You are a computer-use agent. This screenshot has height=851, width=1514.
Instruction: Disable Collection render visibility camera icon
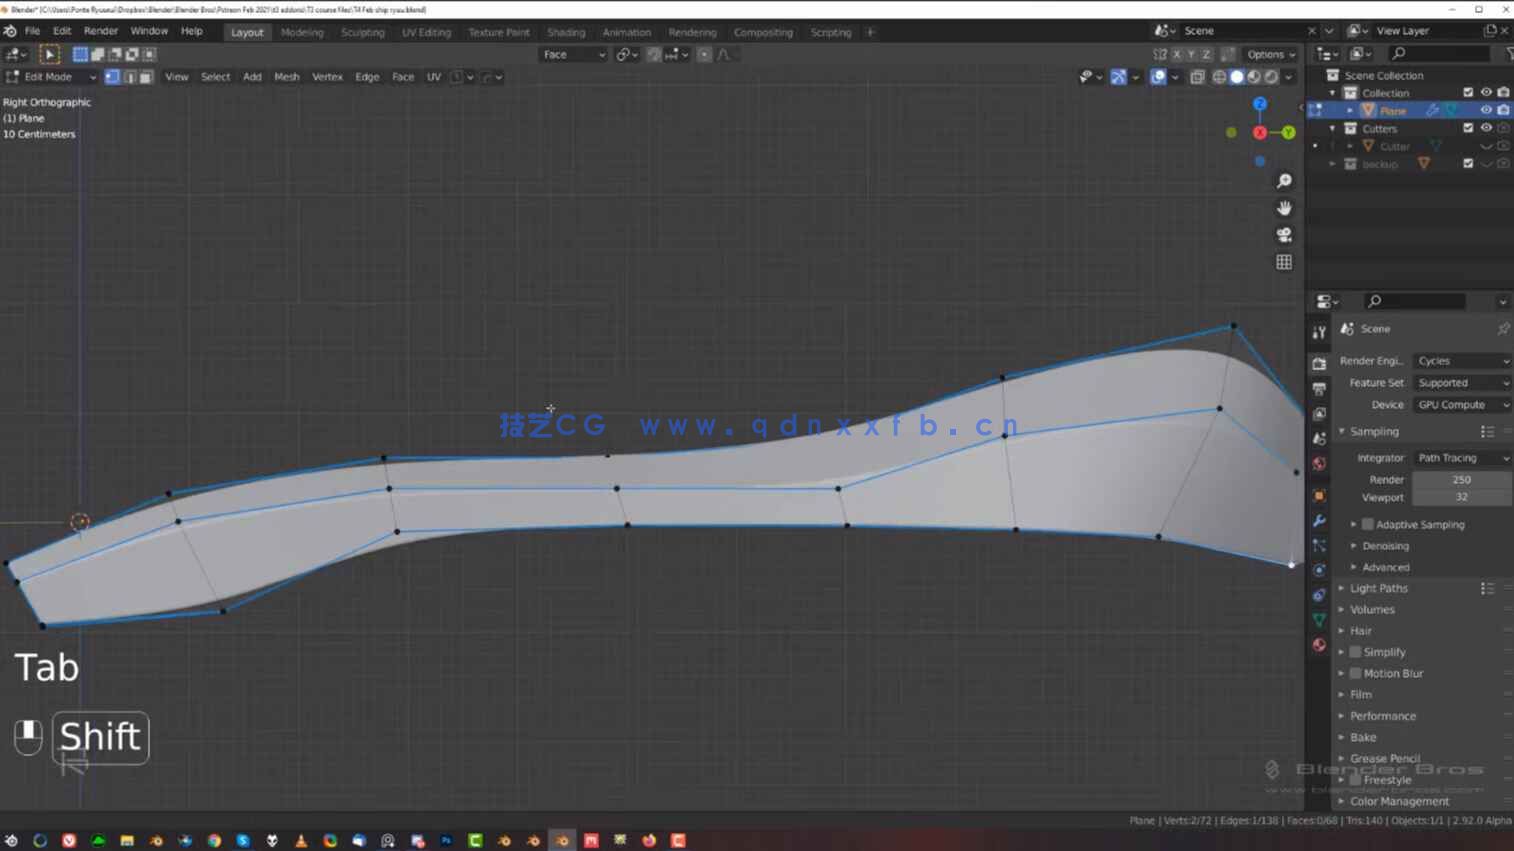1502,92
